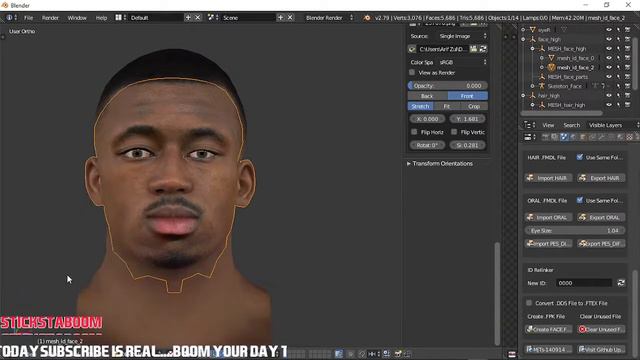Enable Convert DDS to FTEX checkbox
Screen dimensions: 640x360
tap(529, 303)
